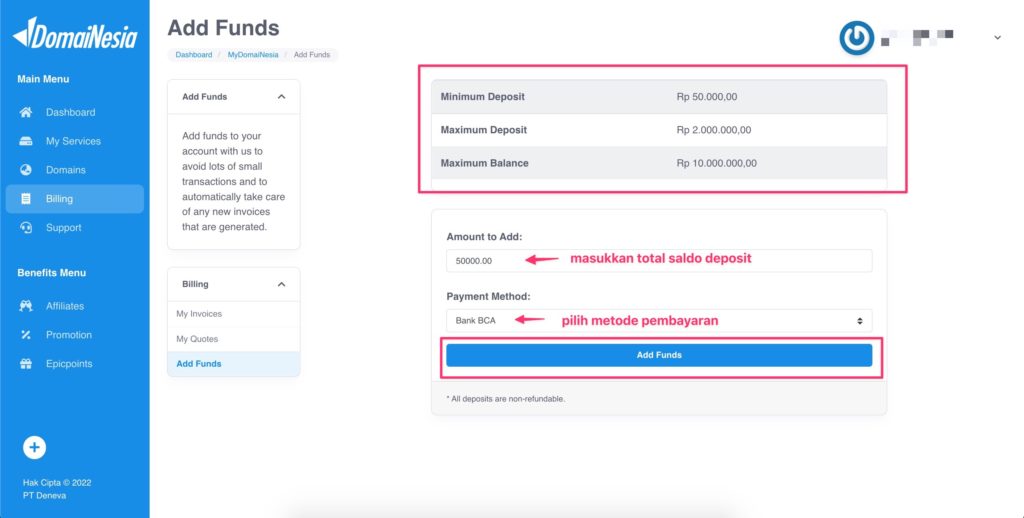Click the DomaiNesia logo

pyautogui.click(x=74, y=34)
